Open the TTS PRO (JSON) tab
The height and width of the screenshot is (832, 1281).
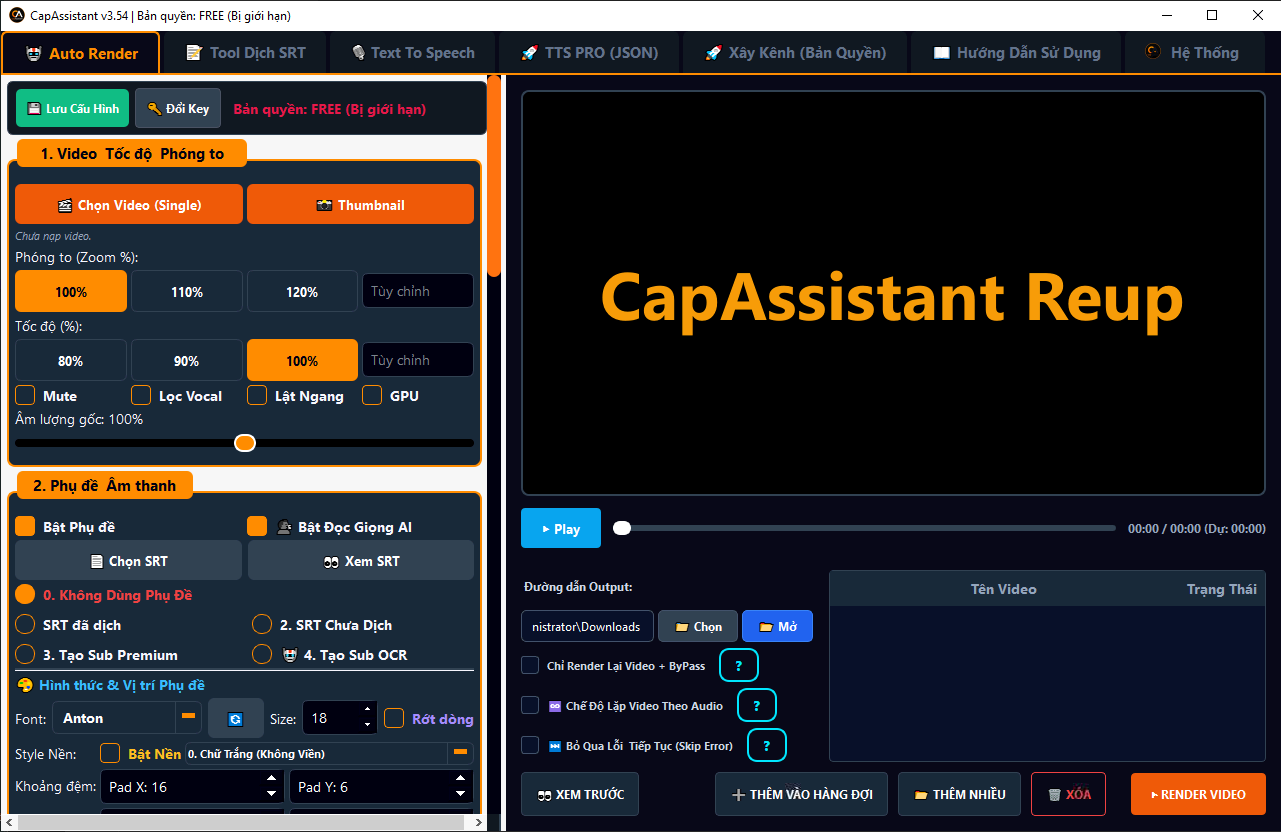pos(589,53)
